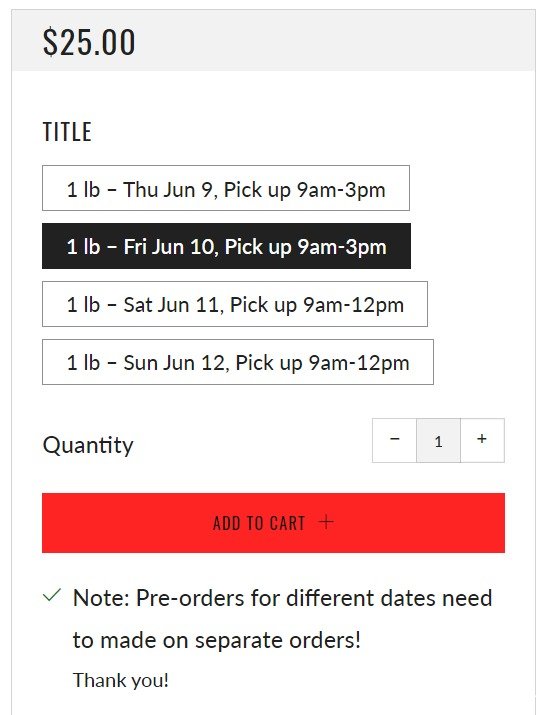
Task: Select Thu Jun 9 pickup option
Action: click(226, 188)
